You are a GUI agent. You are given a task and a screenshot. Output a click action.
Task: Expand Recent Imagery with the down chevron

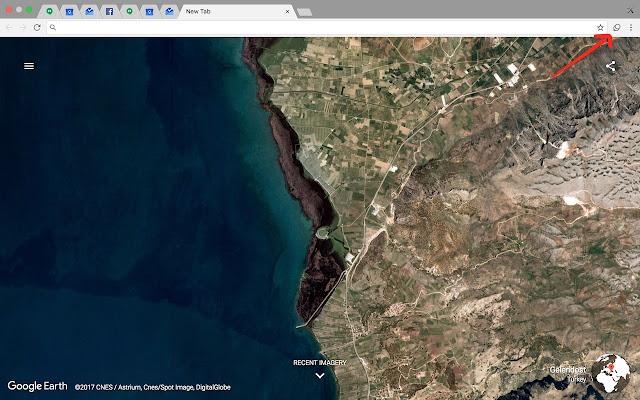pos(320,375)
